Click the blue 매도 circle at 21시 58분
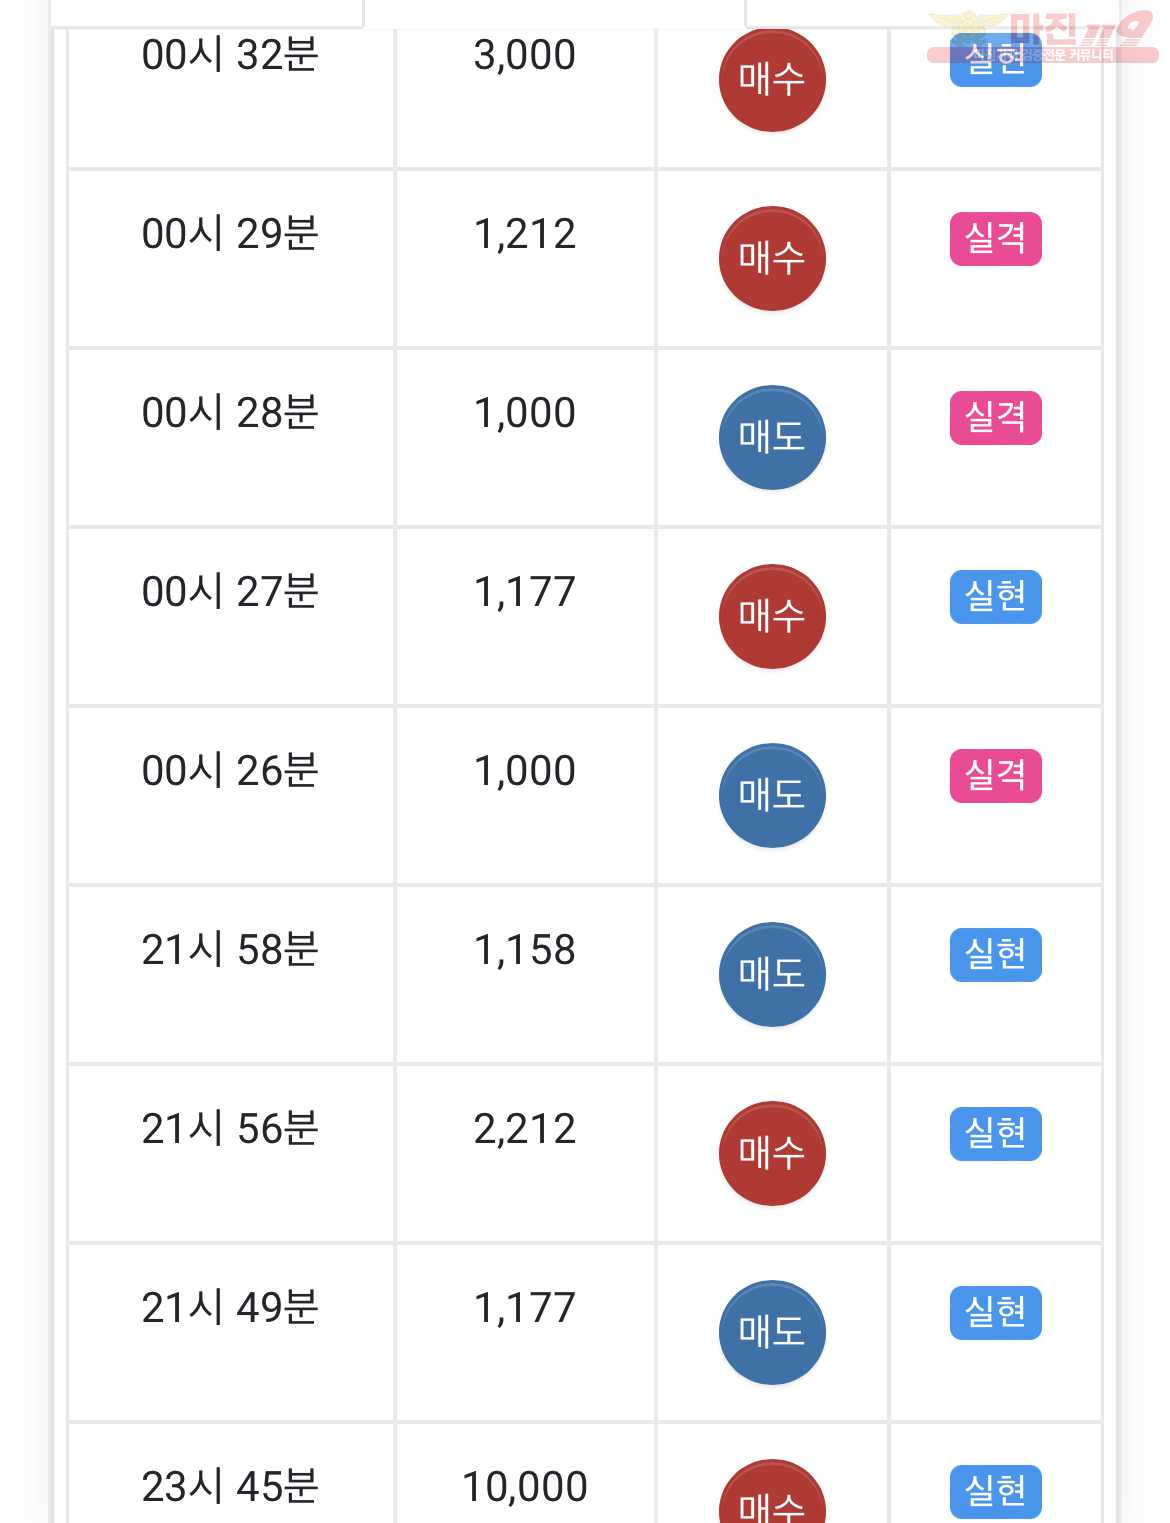 772,974
